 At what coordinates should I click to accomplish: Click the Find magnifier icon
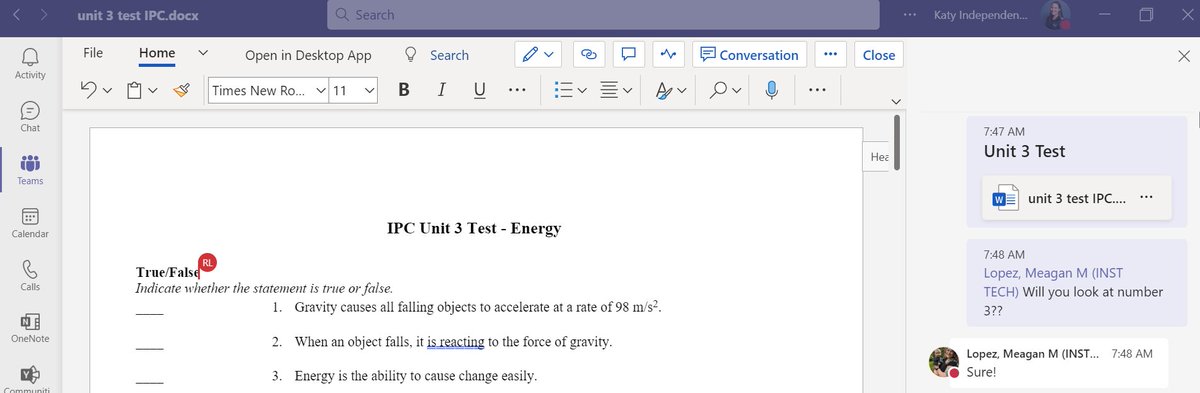[718, 91]
